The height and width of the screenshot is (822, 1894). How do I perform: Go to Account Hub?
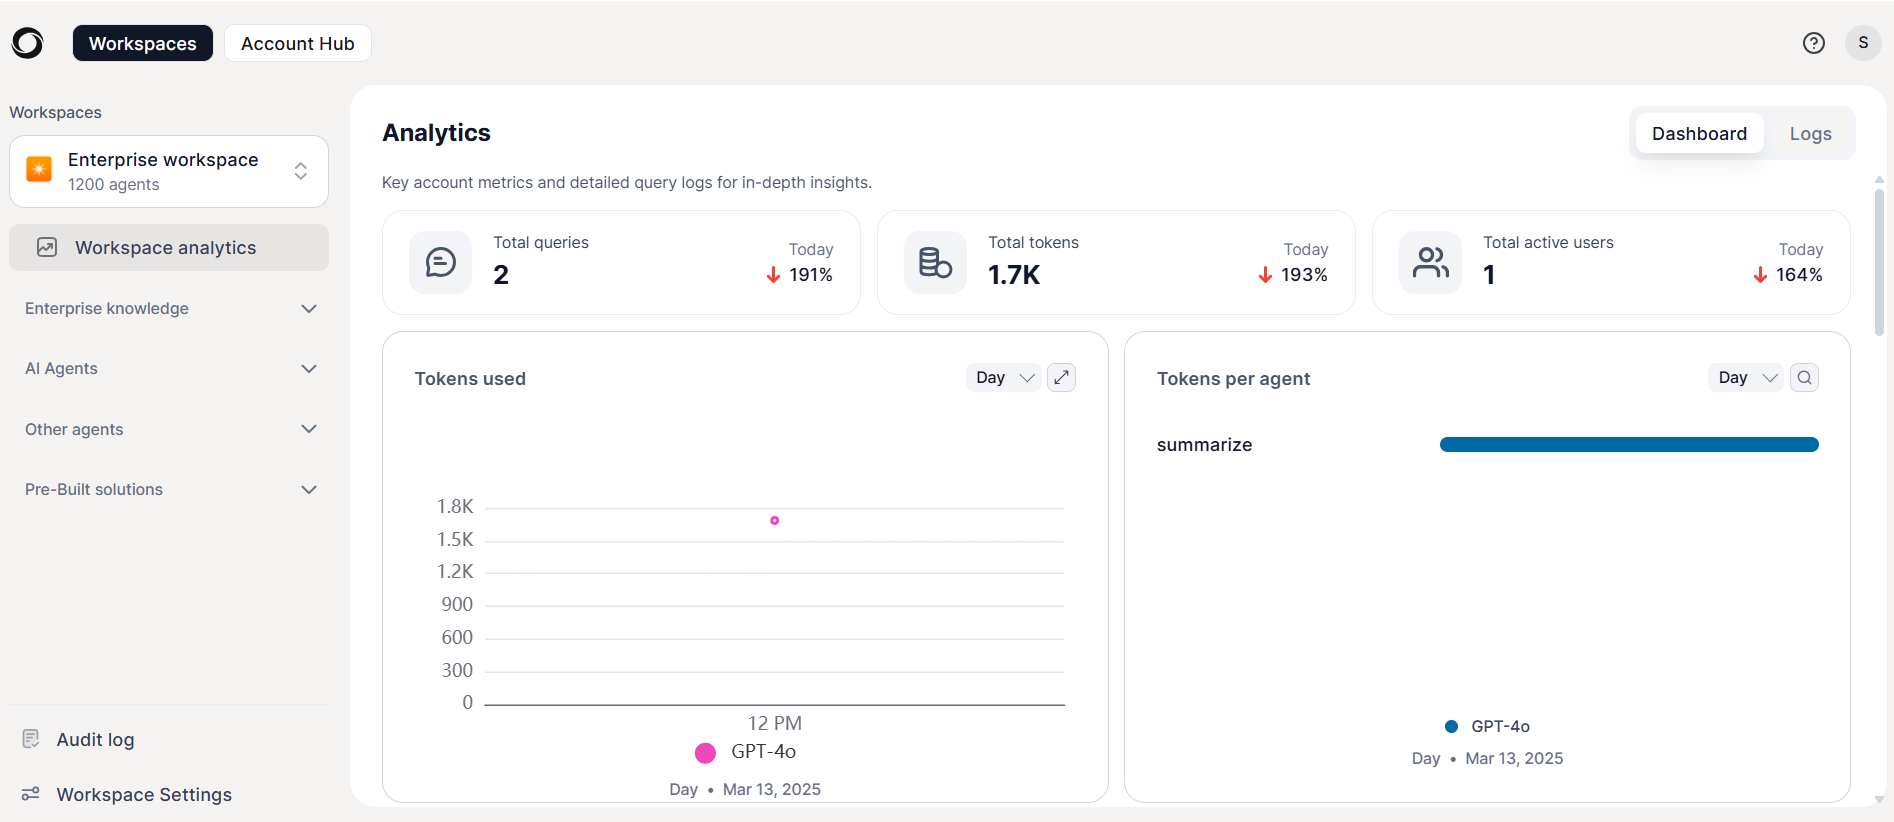[x=298, y=43]
